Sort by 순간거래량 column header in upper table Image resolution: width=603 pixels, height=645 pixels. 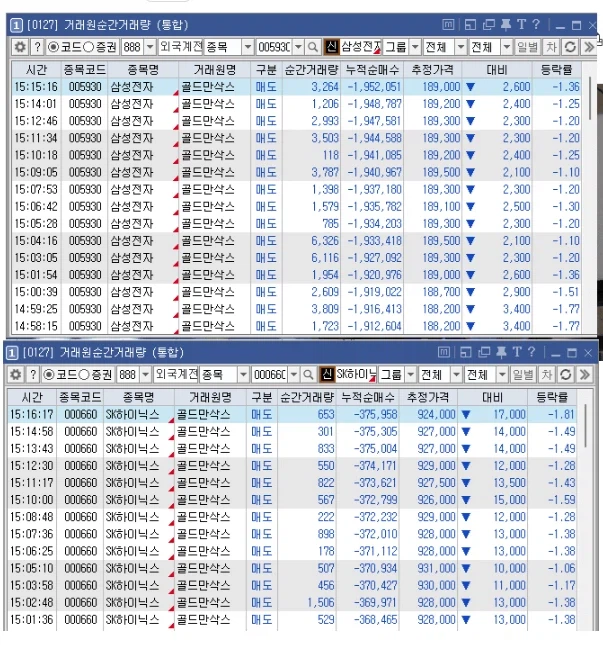(311, 70)
